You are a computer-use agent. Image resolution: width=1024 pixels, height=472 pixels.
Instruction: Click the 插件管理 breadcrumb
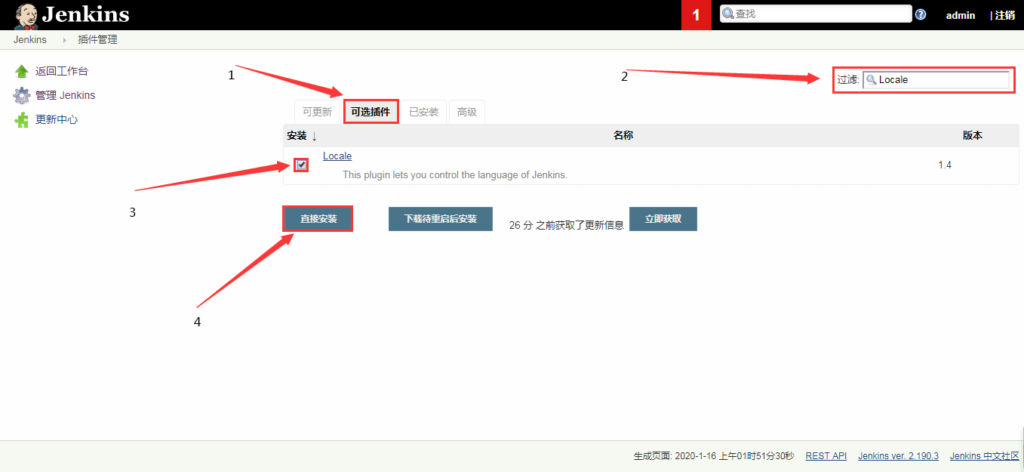[97, 40]
